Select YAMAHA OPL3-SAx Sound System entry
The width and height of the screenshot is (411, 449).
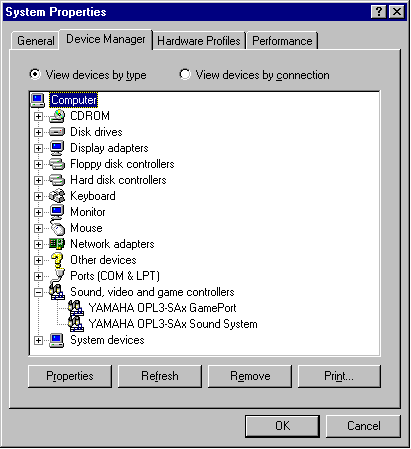pos(173,324)
